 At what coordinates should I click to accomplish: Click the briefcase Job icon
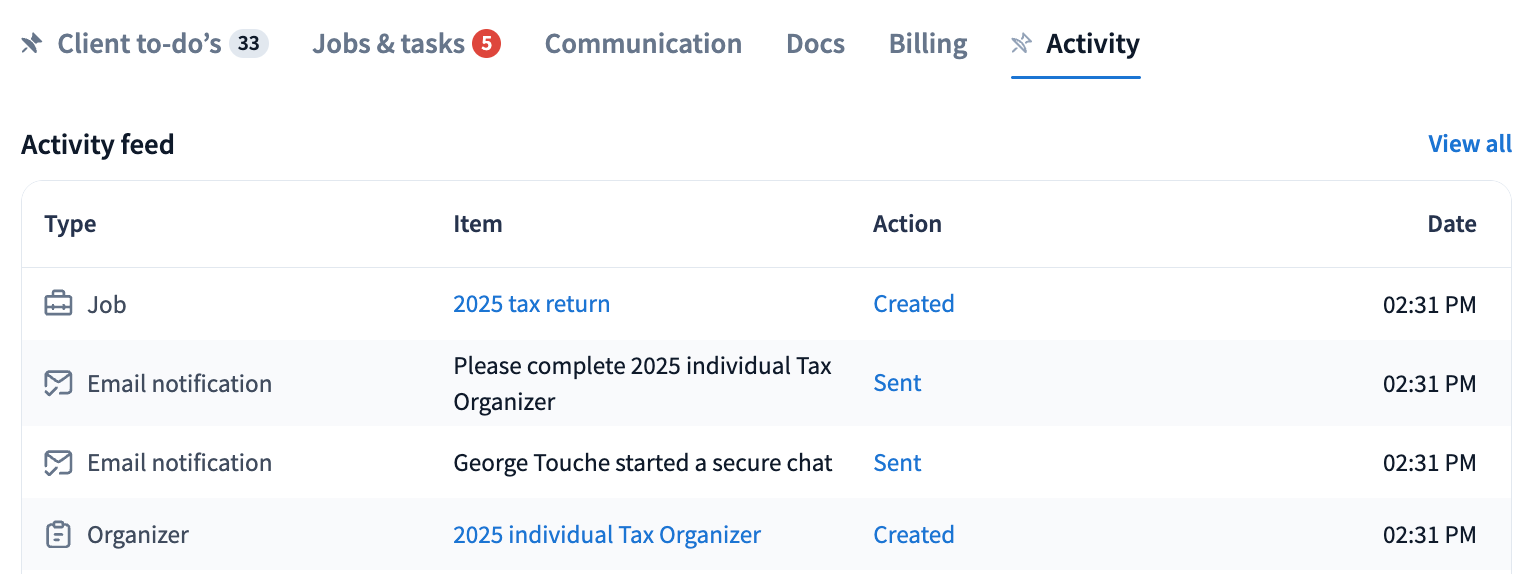pyautogui.click(x=59, y=304)
